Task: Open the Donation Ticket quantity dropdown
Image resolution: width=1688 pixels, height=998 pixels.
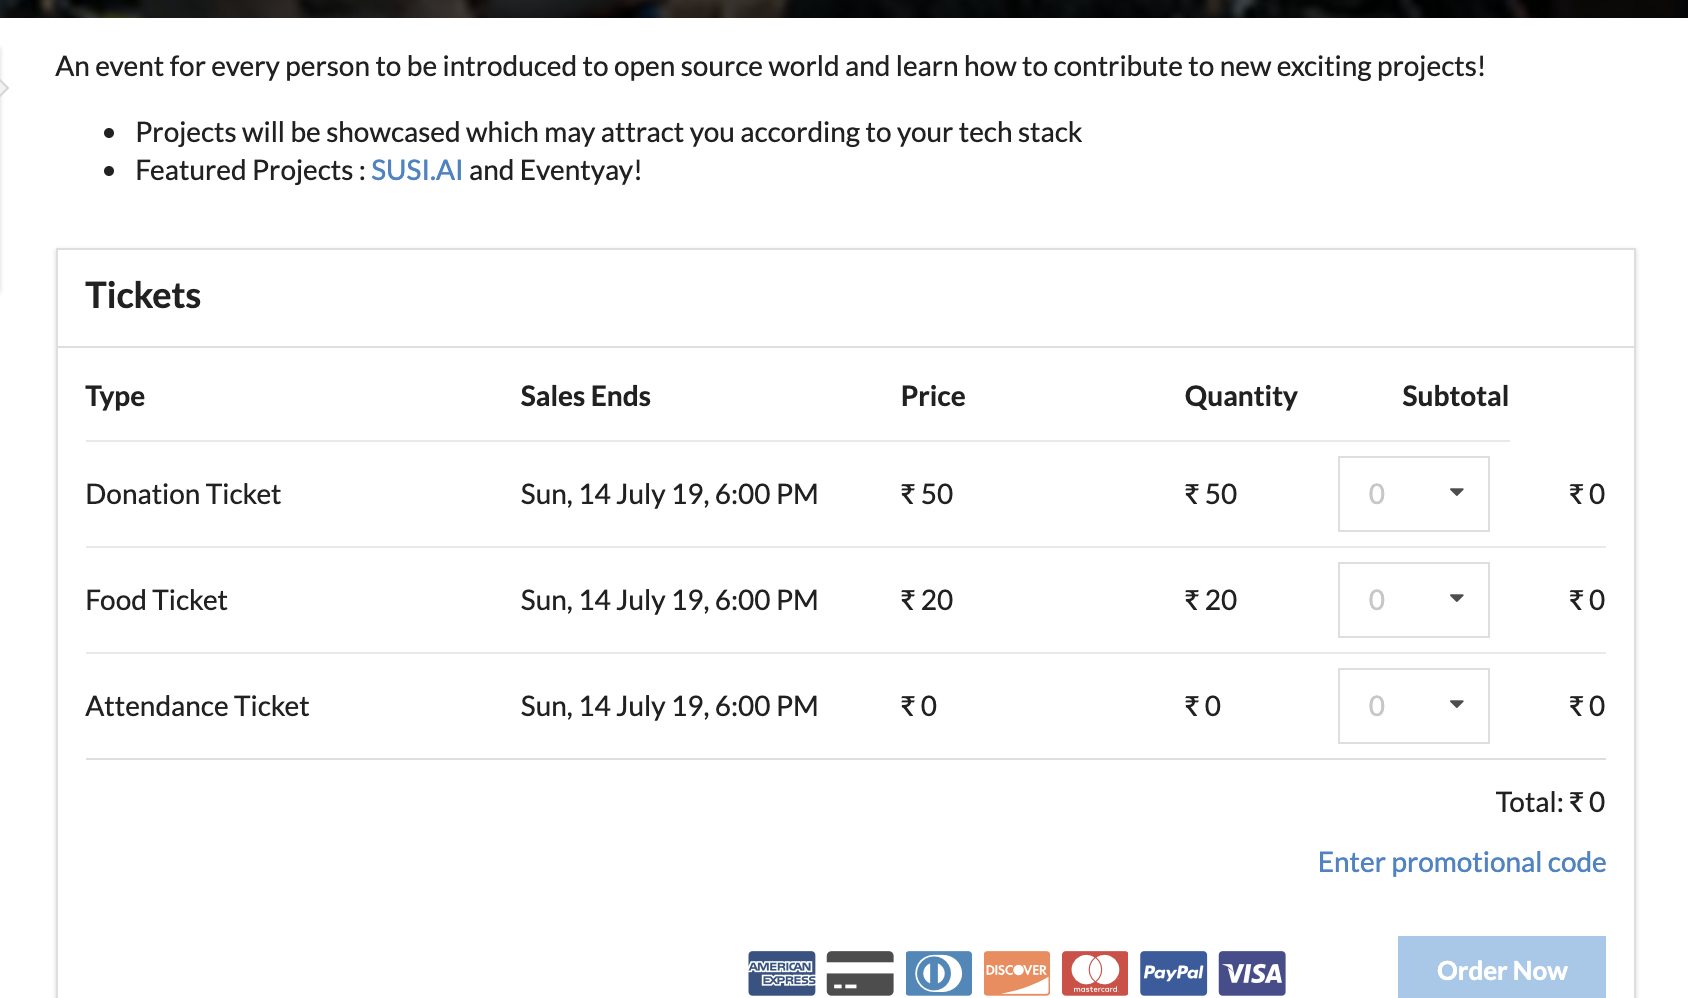Action: [1413, 494]
